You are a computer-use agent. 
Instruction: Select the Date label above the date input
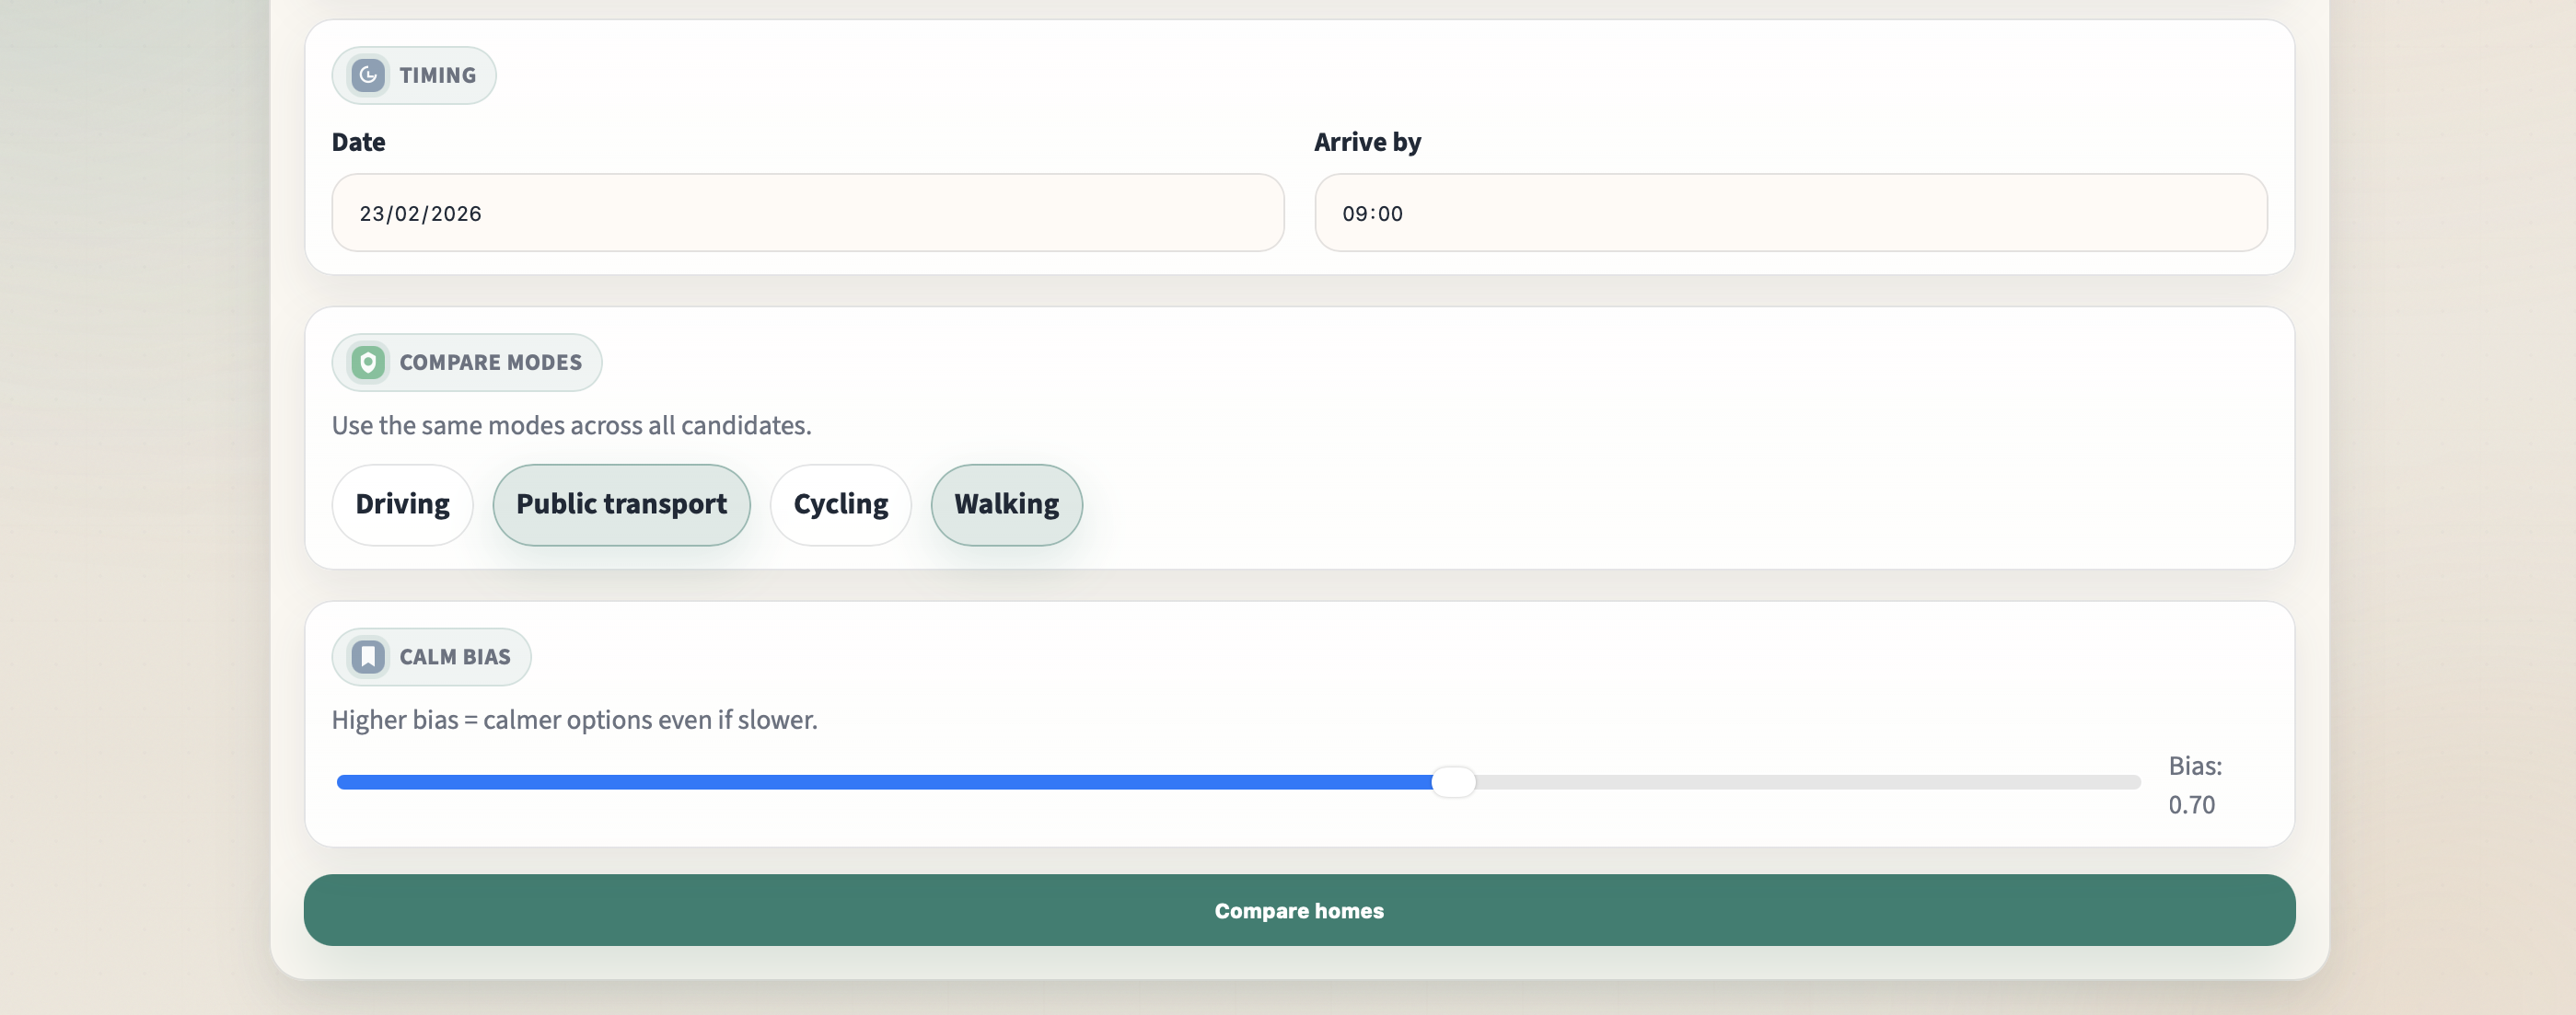tap(357, 142)
